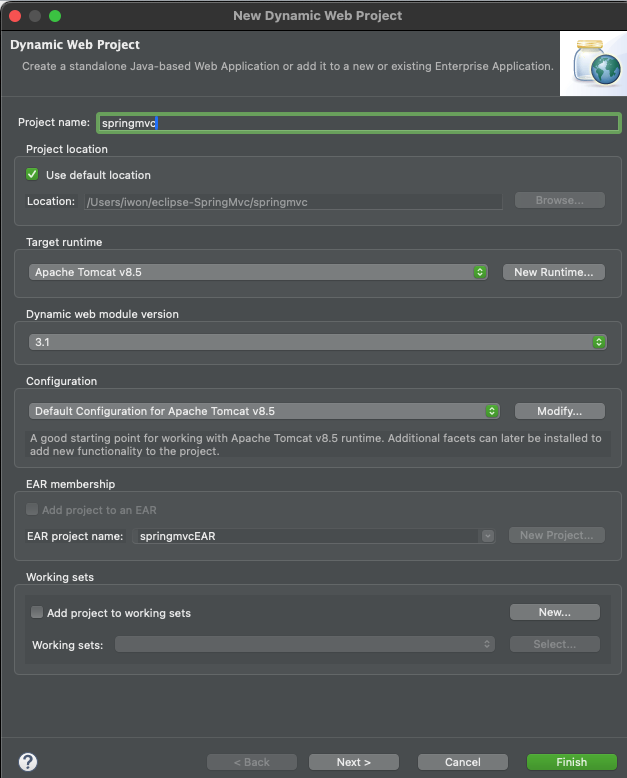
Task: Uncheck Use default location checkbox
Action: coord(32,175)
